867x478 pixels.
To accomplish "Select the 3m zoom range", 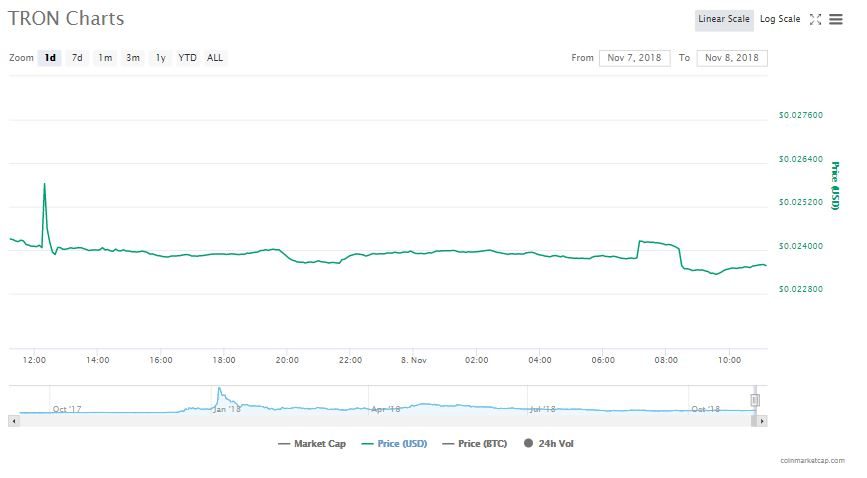I will tap(133, 58).
